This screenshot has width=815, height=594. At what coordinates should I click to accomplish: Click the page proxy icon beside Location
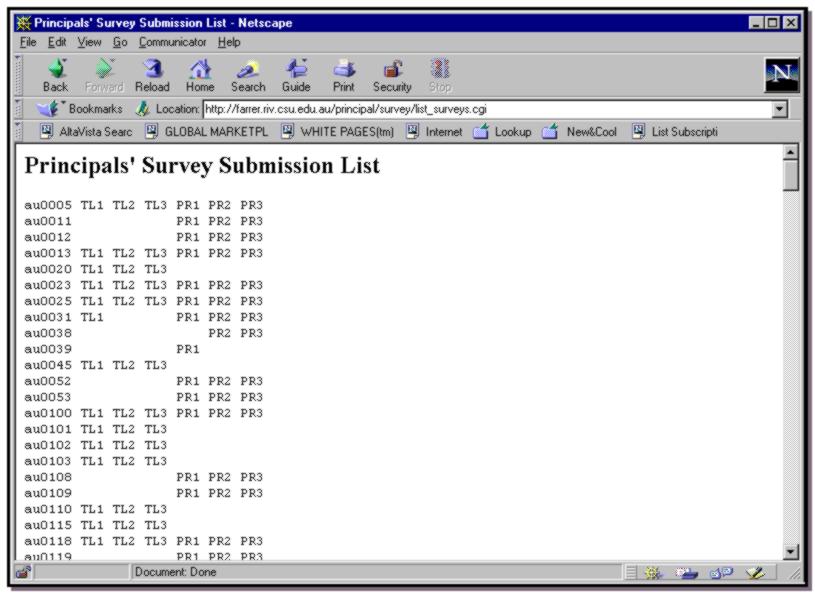point(142,109)
